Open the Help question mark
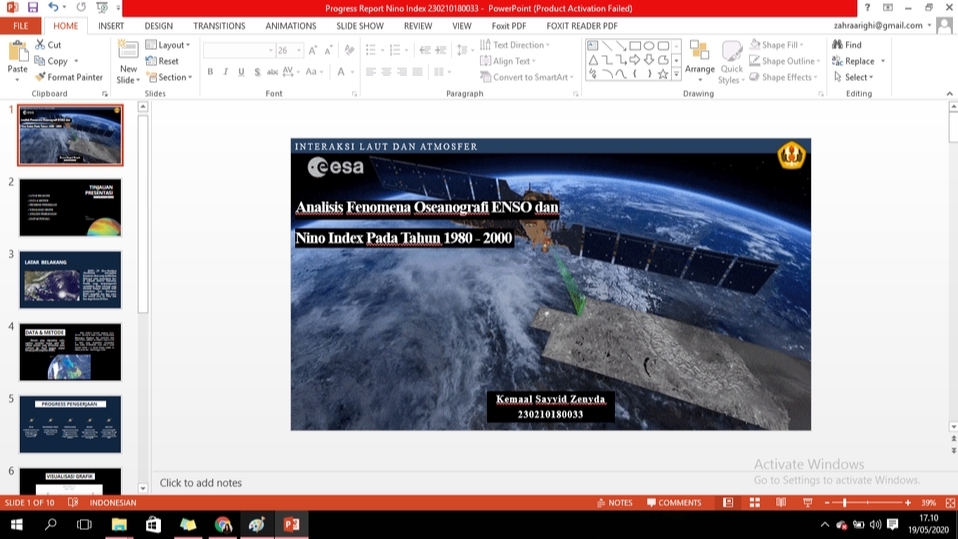The height and width of the screenshot is (539, 958). click(867, 8)
